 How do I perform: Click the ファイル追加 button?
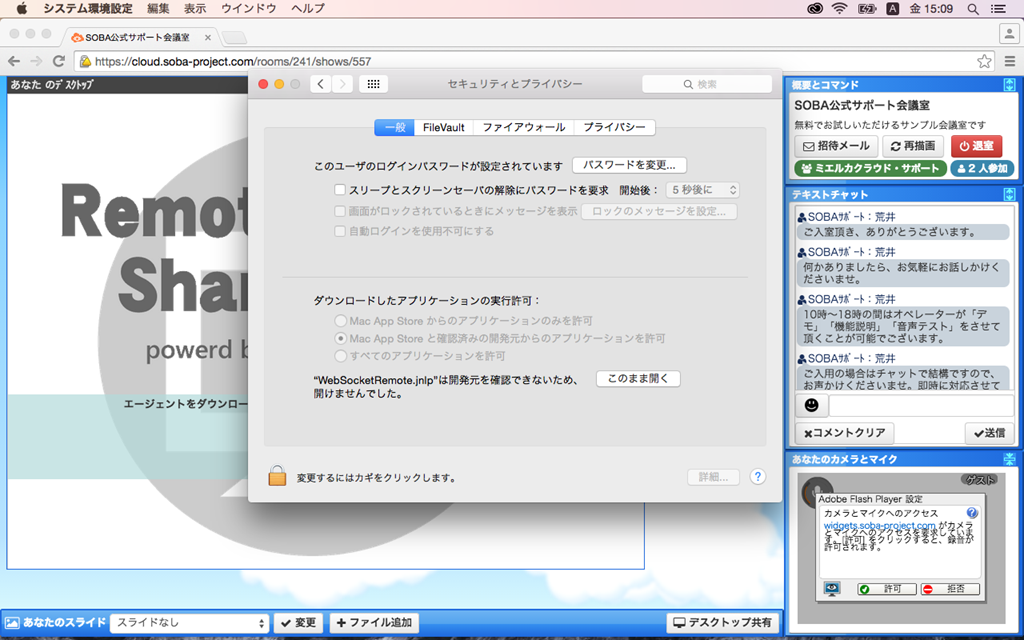click(x=374, y=623)
